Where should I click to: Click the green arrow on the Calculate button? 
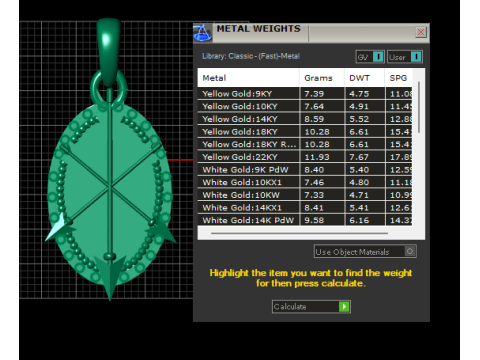pos(344,307)
